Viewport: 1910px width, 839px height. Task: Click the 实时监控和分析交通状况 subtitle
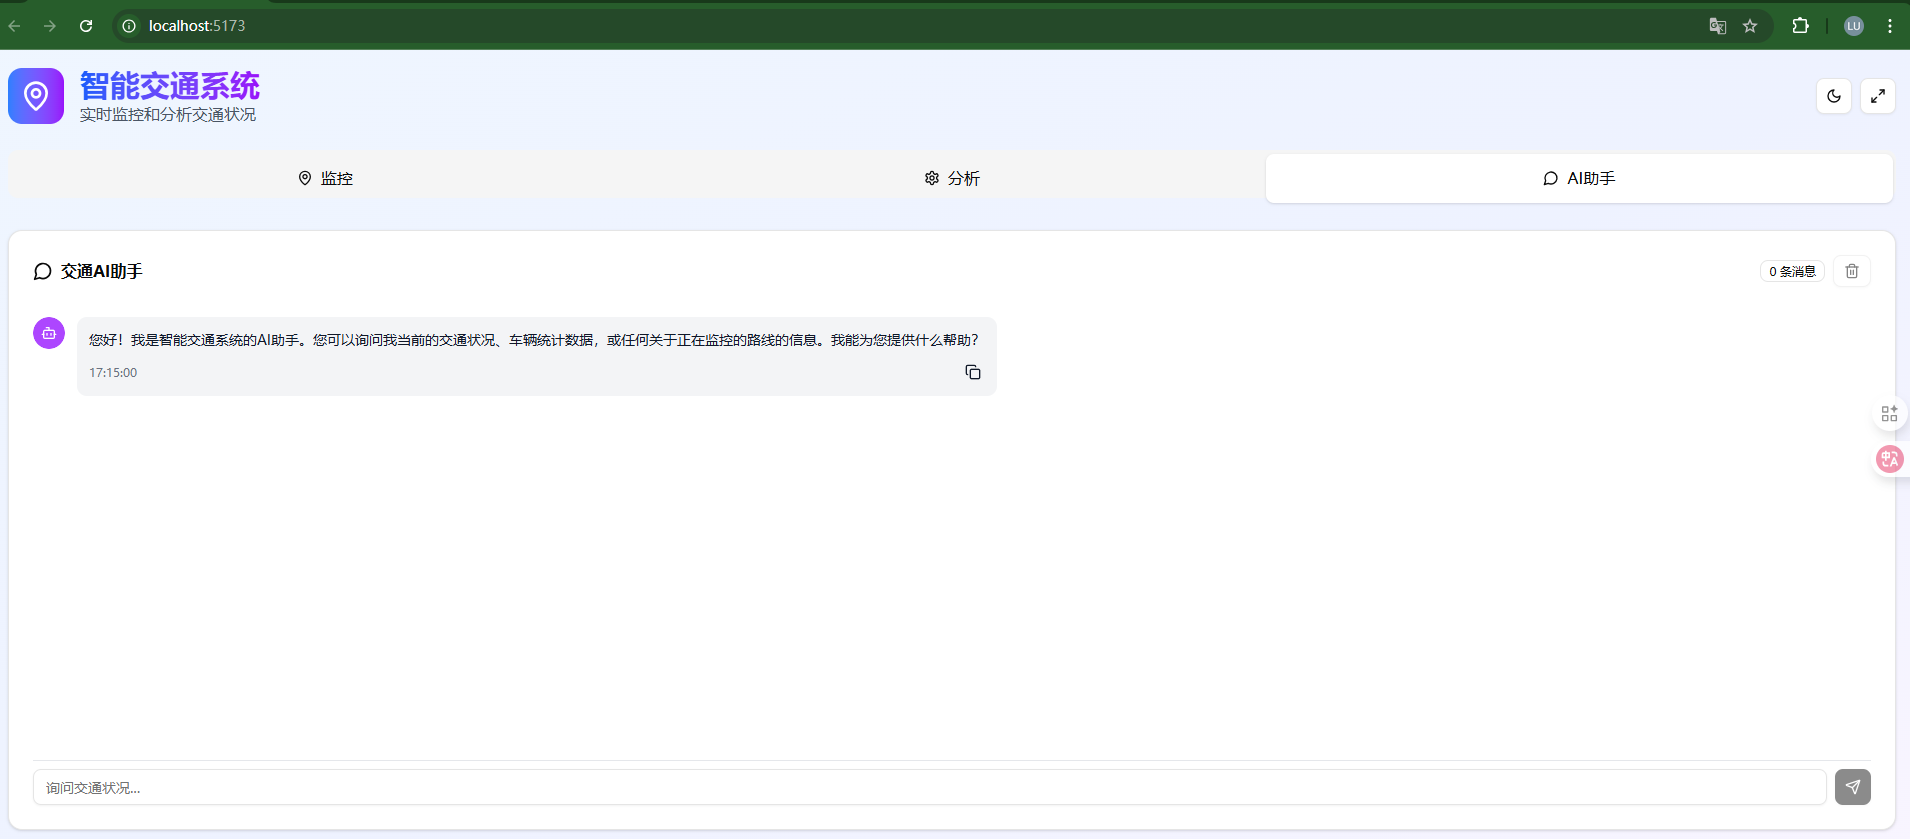click(x=168, y=115)
